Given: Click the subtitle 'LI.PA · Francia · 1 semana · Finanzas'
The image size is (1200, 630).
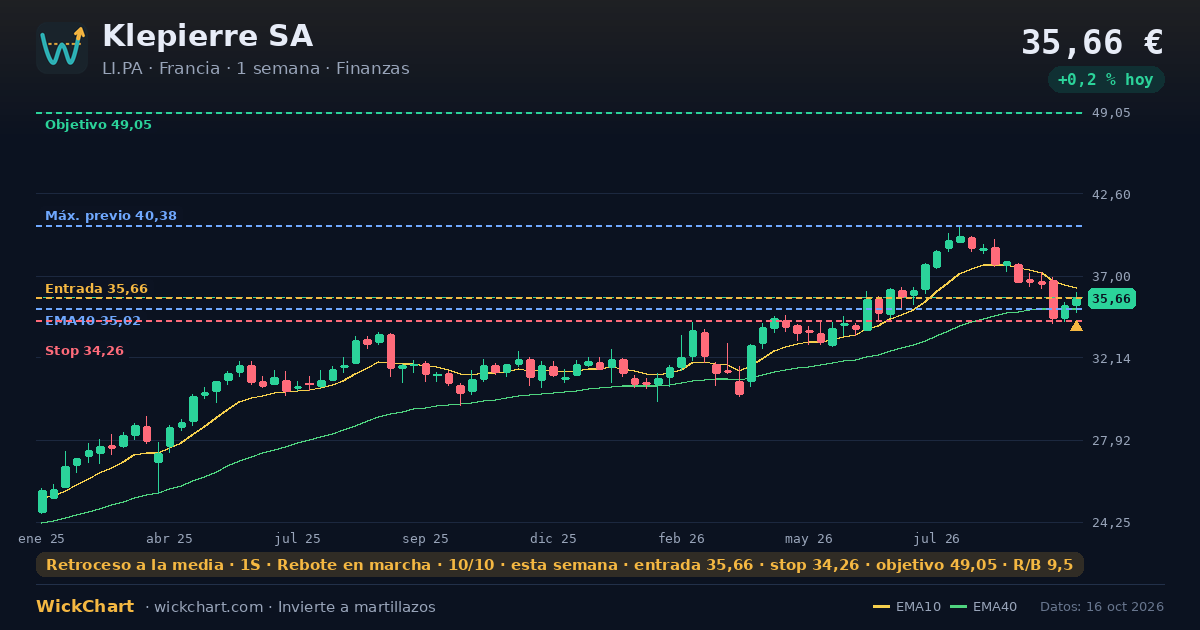Looking at the screenshot, I should coord(255,69).
